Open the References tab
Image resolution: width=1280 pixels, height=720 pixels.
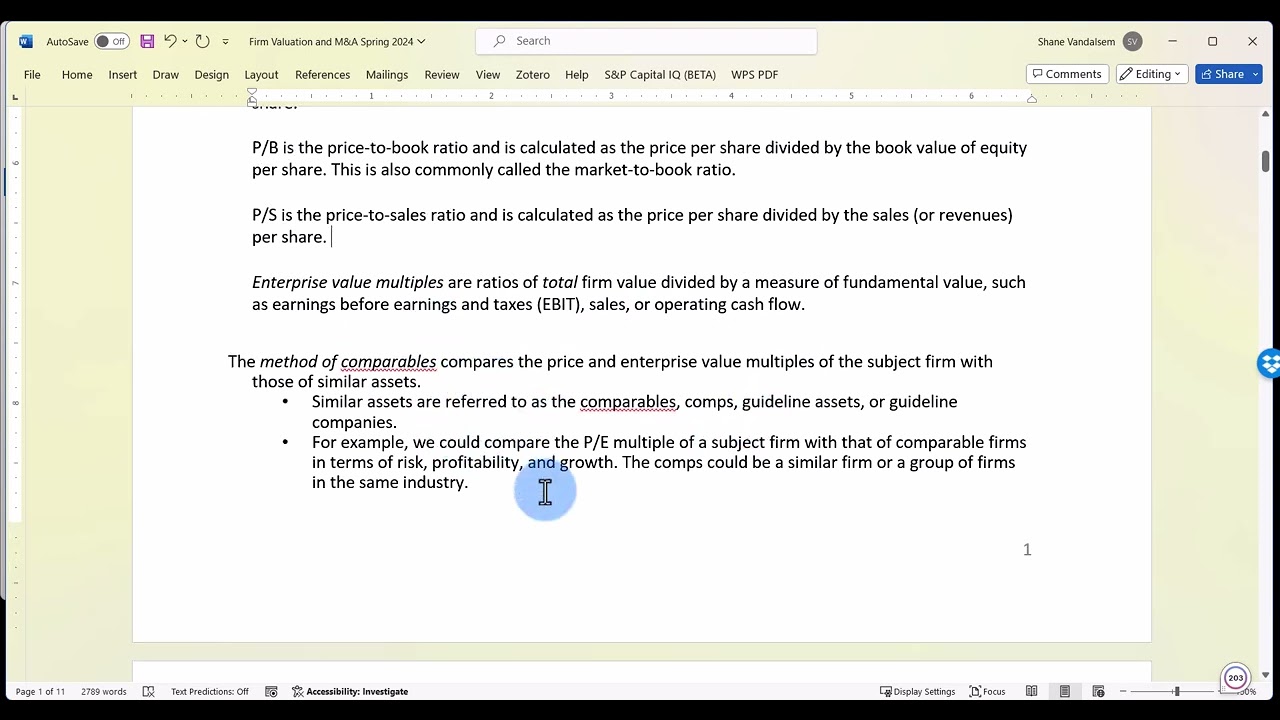[322, 75]
